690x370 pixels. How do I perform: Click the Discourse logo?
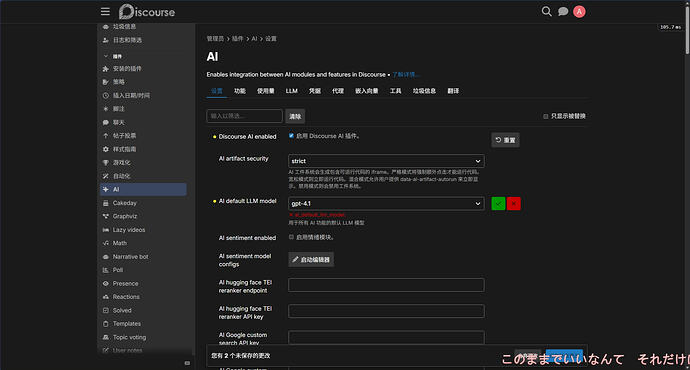[x=147, y=12]
